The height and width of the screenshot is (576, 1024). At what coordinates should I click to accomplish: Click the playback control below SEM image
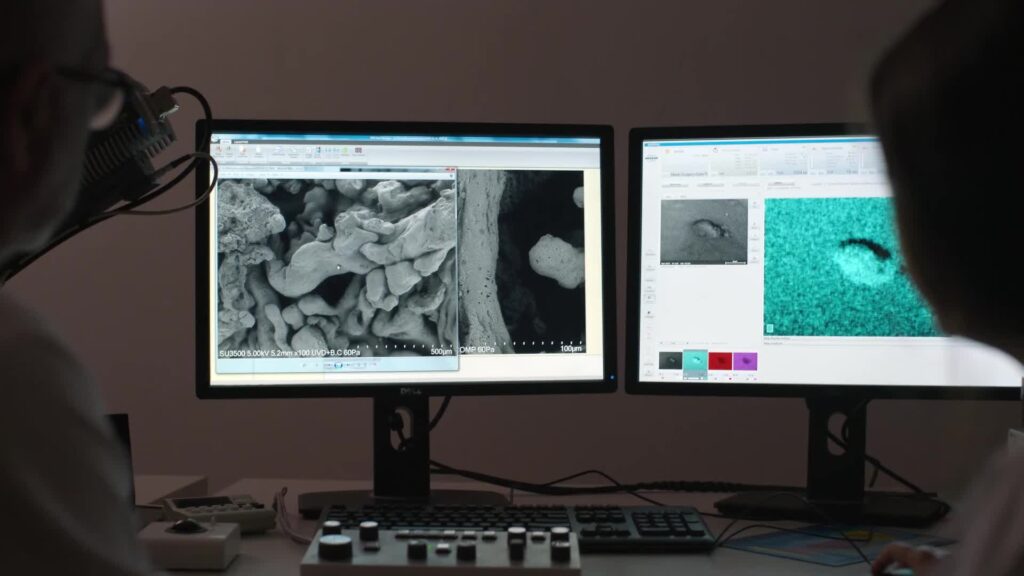(337, 365)
